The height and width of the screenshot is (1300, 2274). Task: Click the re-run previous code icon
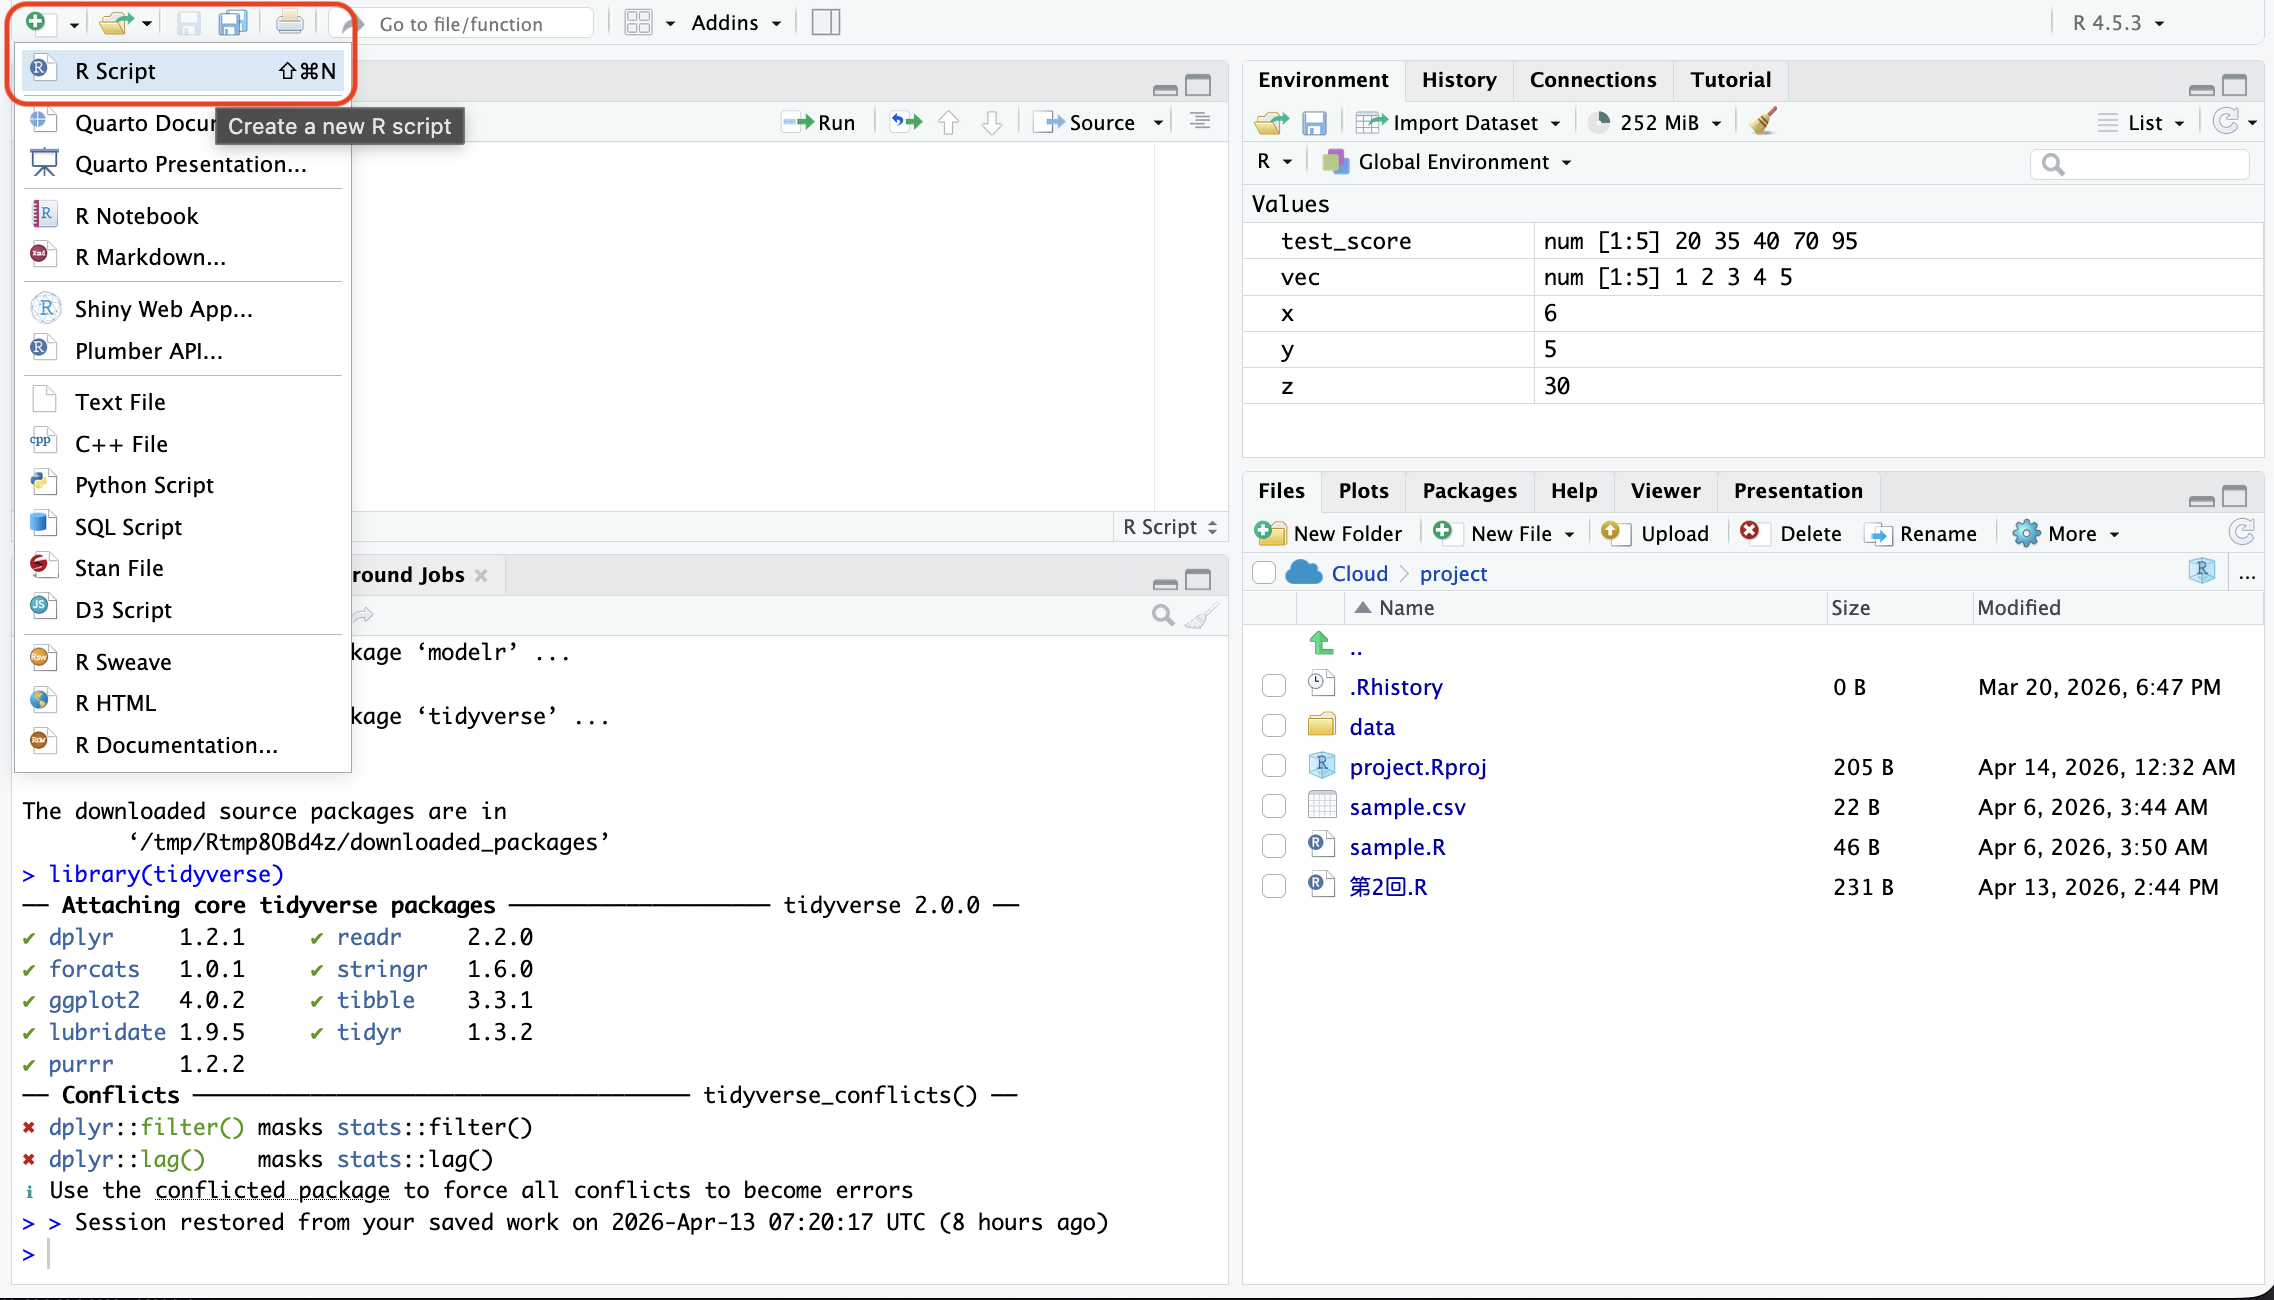pos(906,122)
